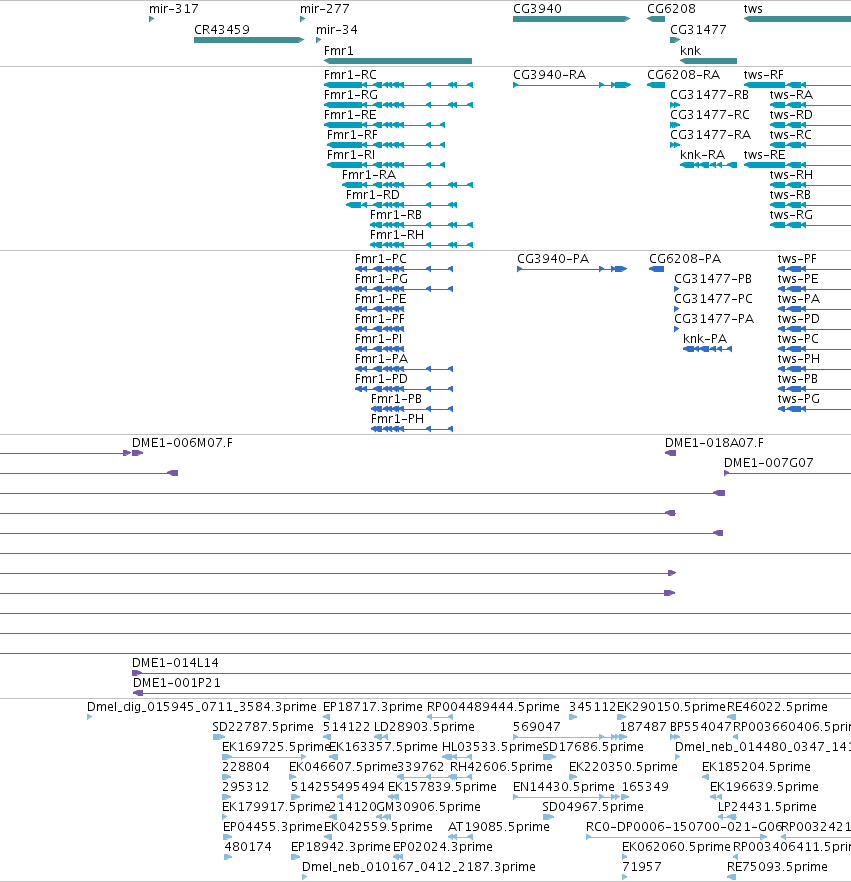Select transcript Fmr1-RG

point(350,95)
